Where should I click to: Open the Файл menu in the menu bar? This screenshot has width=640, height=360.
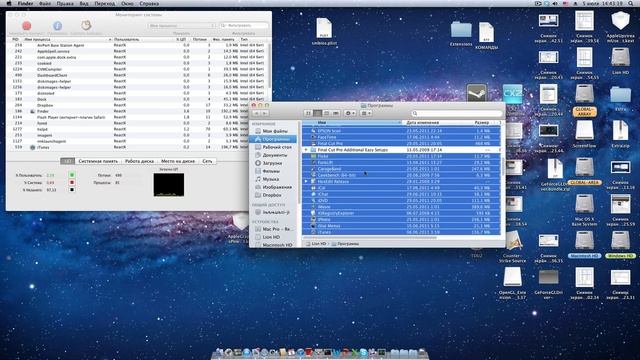tap(45, 4)
